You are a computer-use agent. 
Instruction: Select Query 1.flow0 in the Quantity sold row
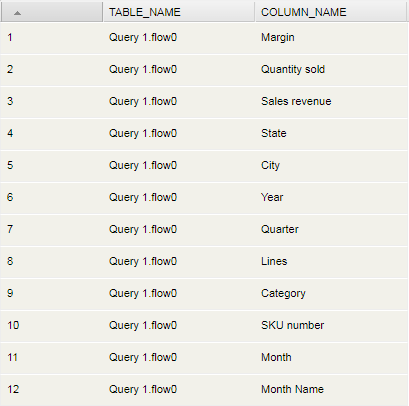(143, 69)
